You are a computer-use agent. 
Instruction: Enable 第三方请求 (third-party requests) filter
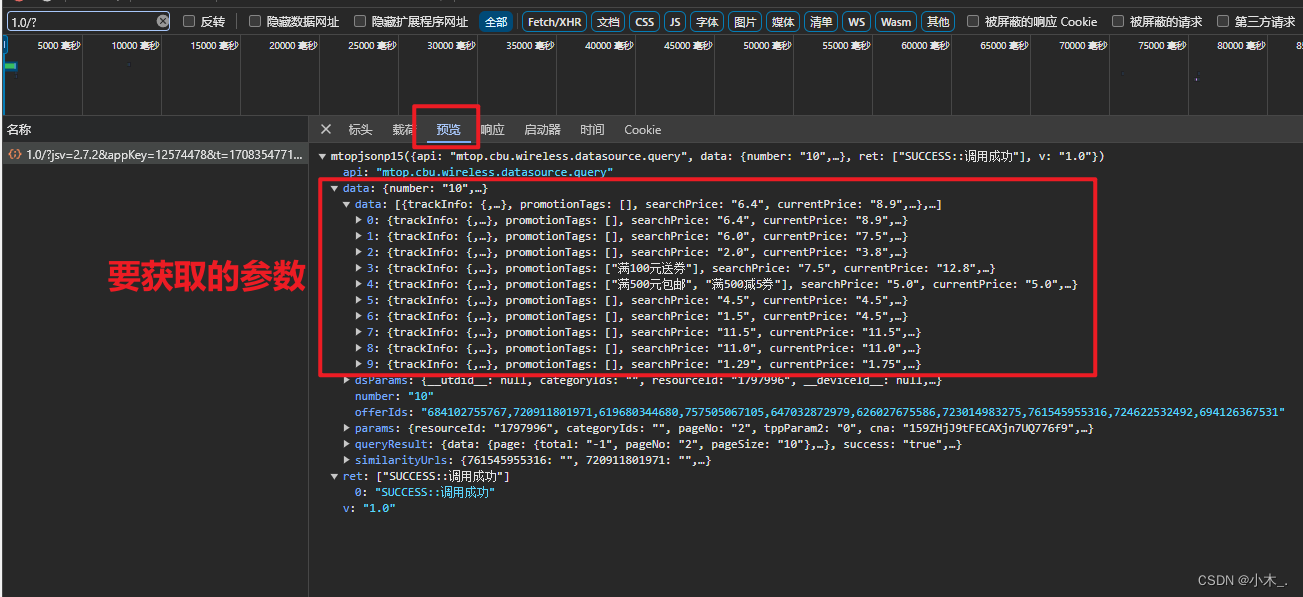click(1225, 20)
